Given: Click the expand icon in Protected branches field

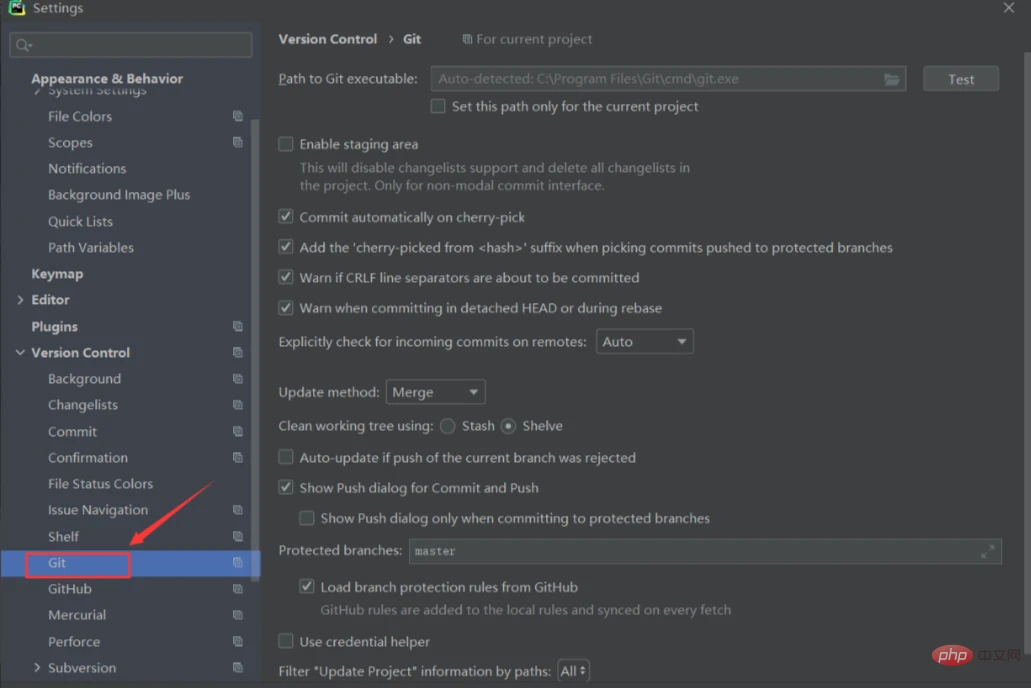Looking at the screenshot, I should [x=987, y=551].
